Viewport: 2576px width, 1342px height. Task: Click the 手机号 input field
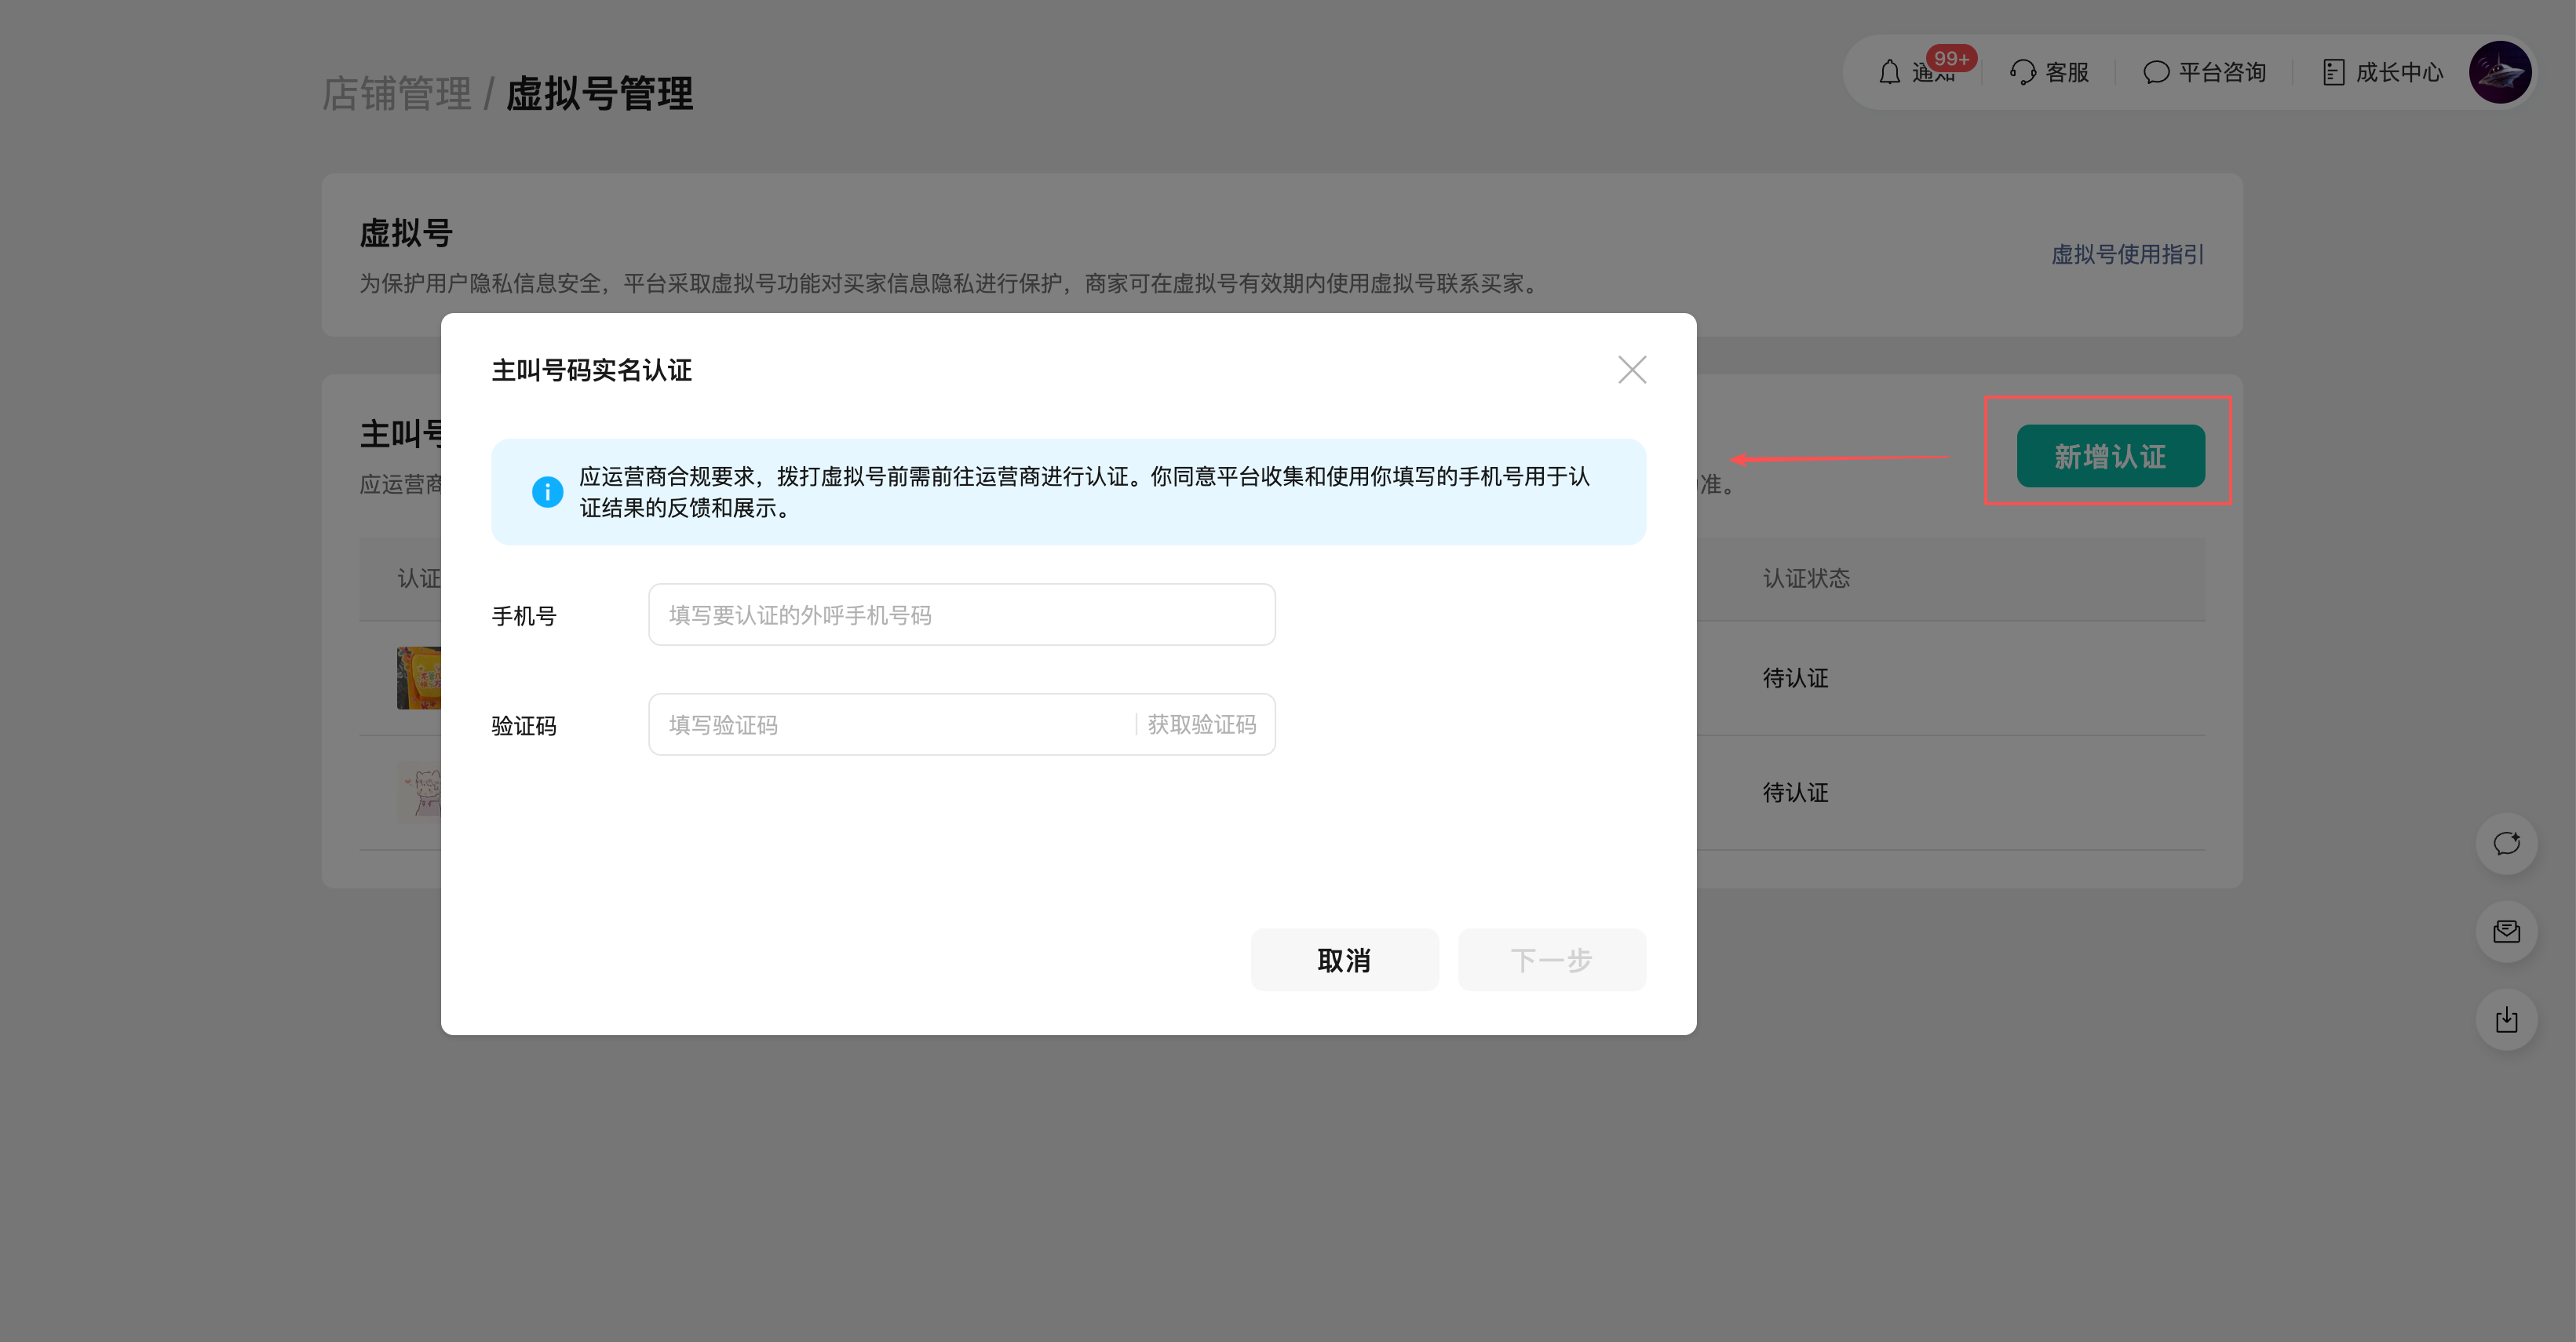coord(961,615)
